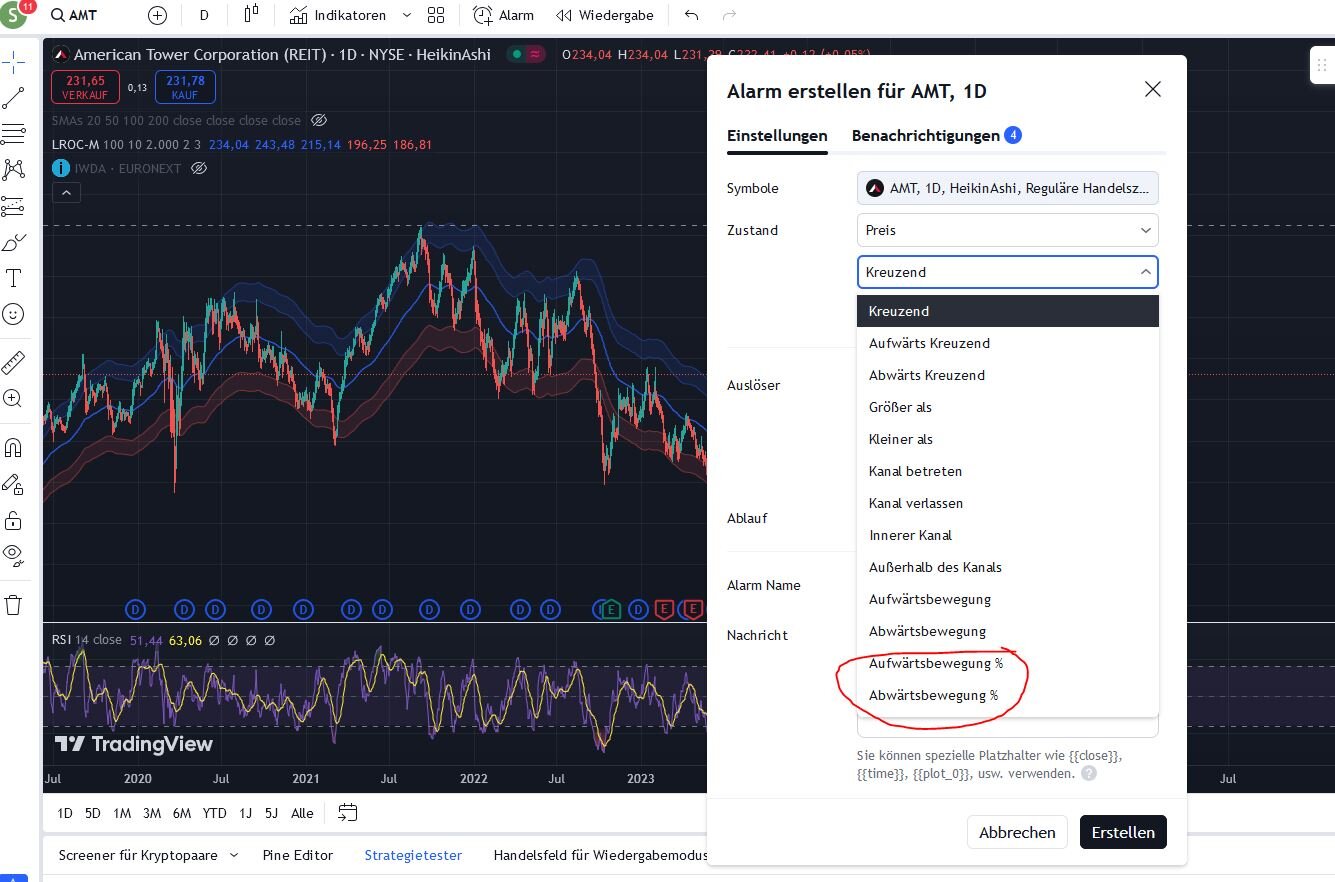The image size is (1335, 882).
Task: Open the Strategietester tab
Action: pos(413,855)
